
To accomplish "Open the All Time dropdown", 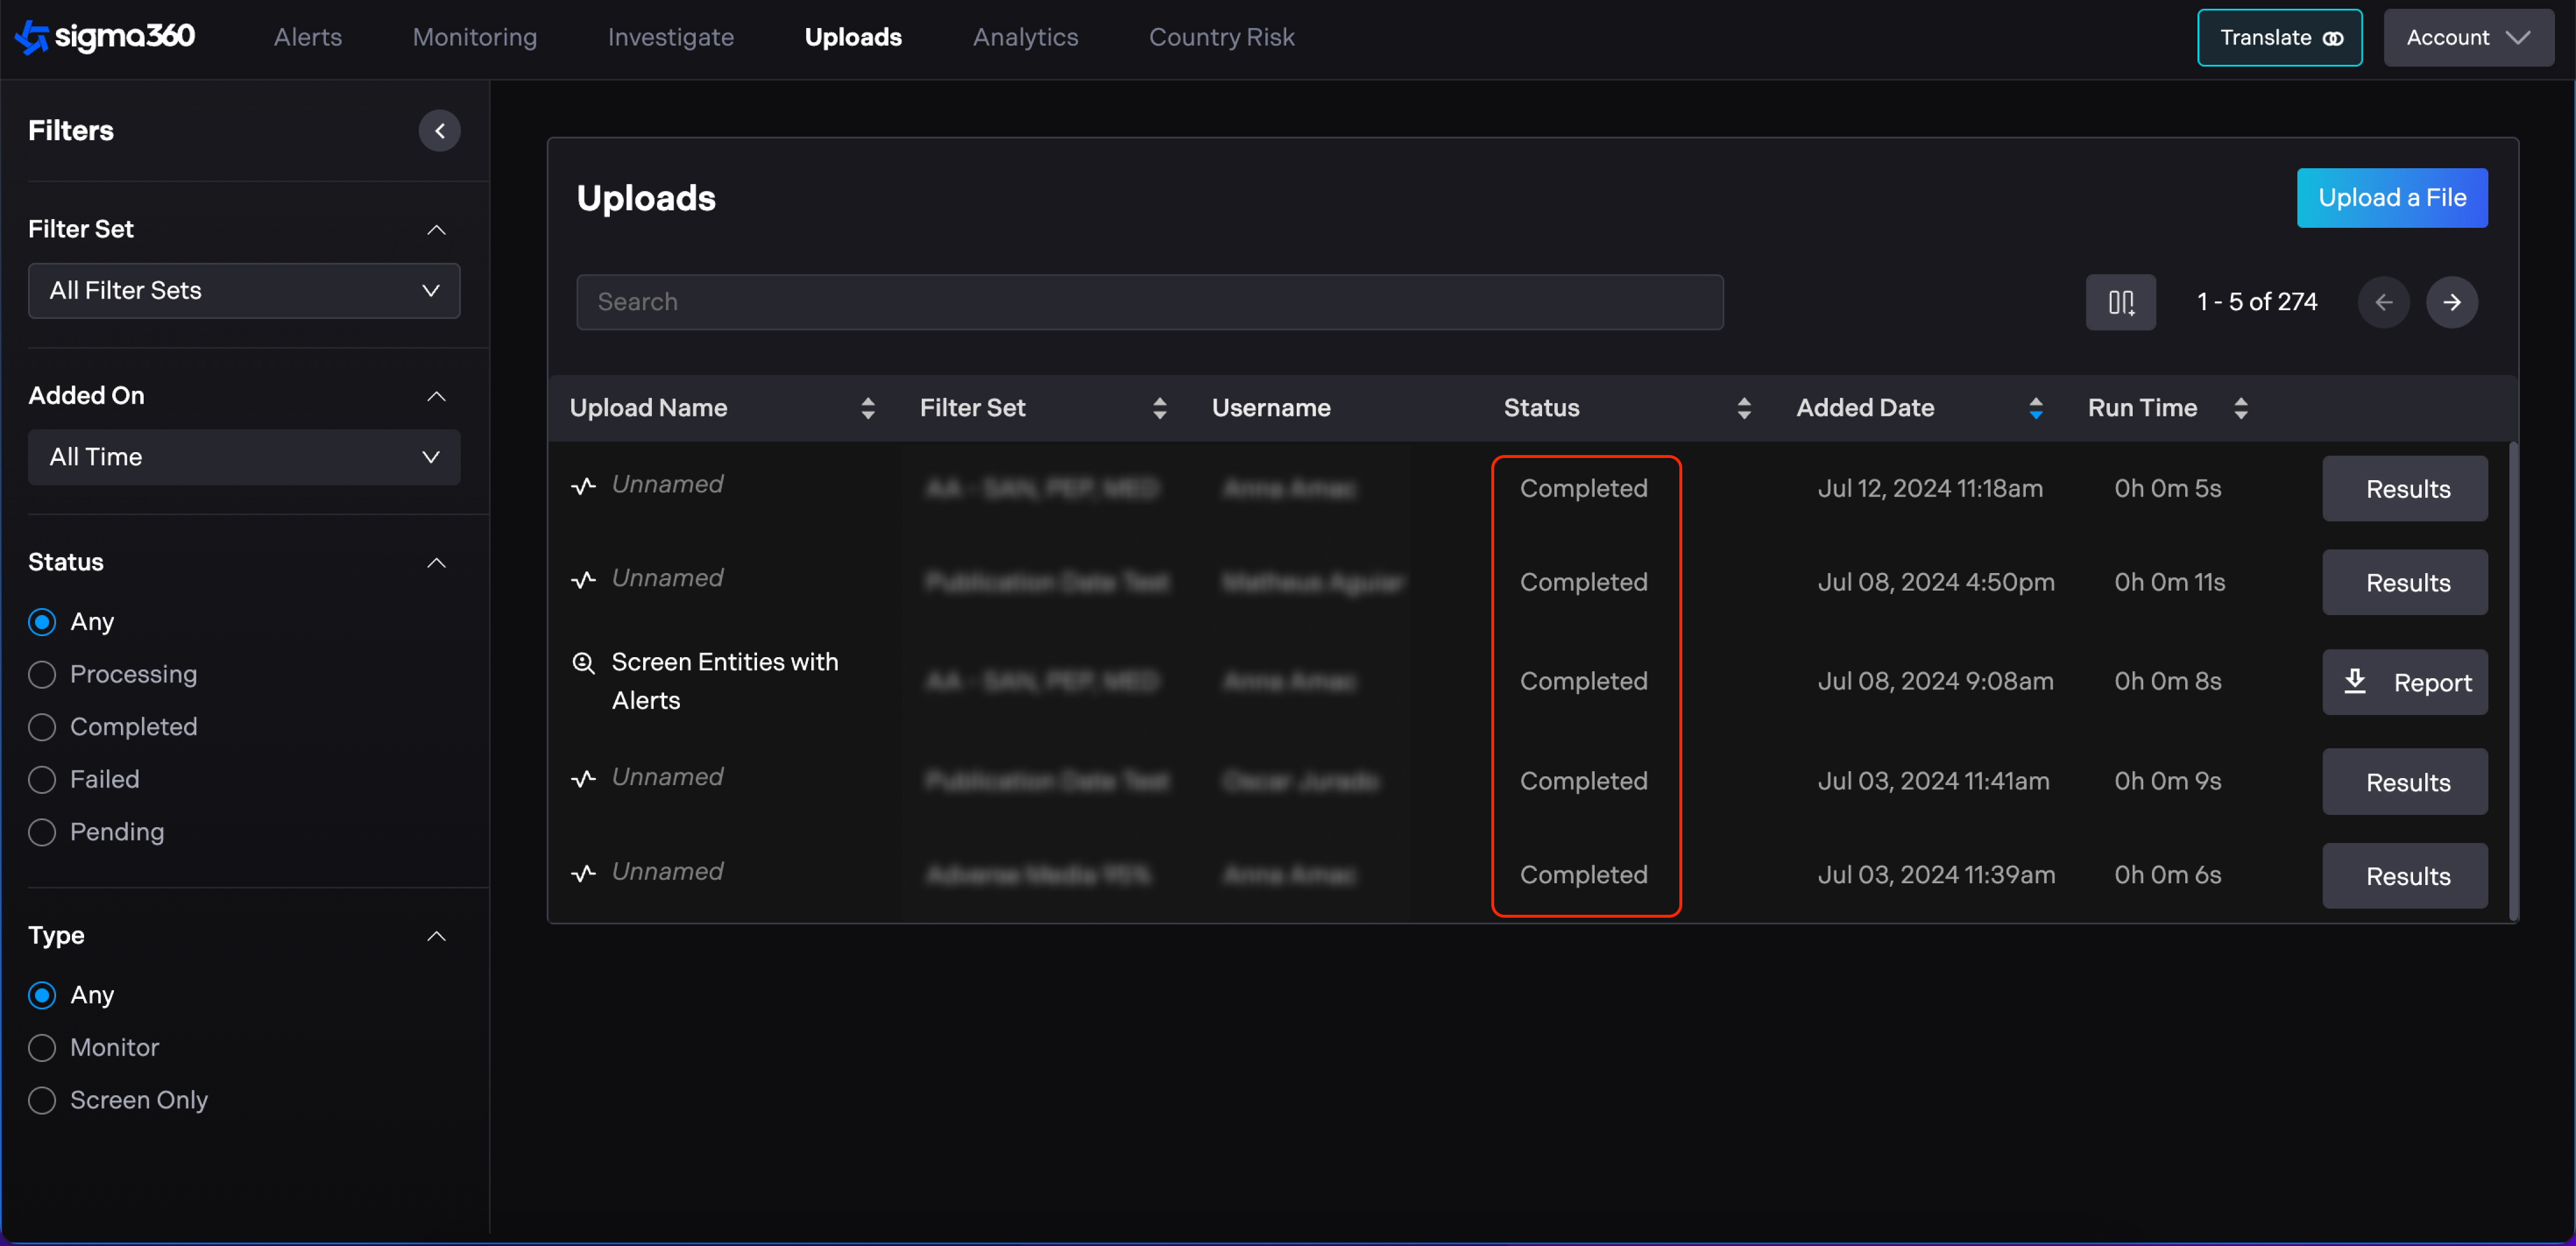I will [244, 457].
